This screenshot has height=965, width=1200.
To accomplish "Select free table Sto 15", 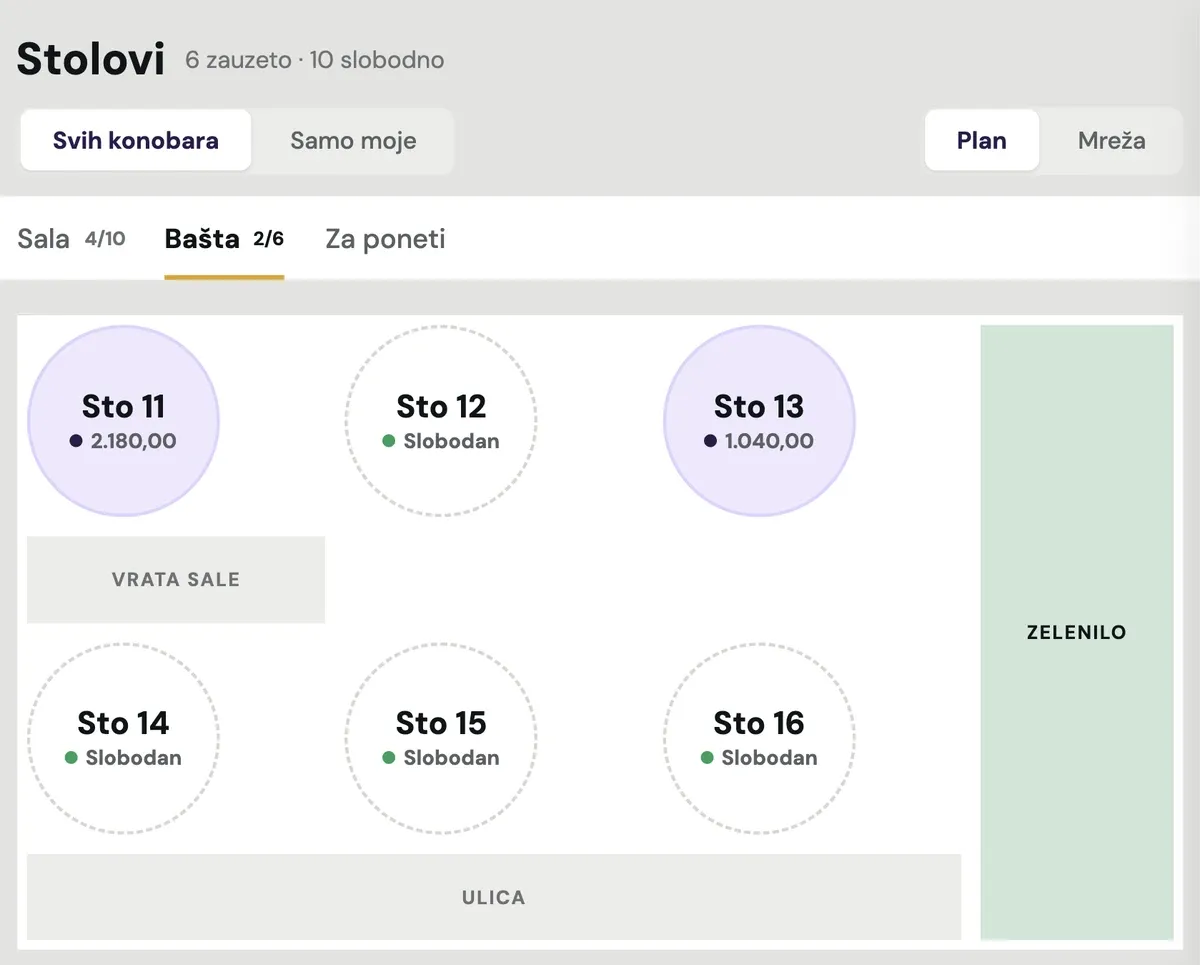I will 441,738.
